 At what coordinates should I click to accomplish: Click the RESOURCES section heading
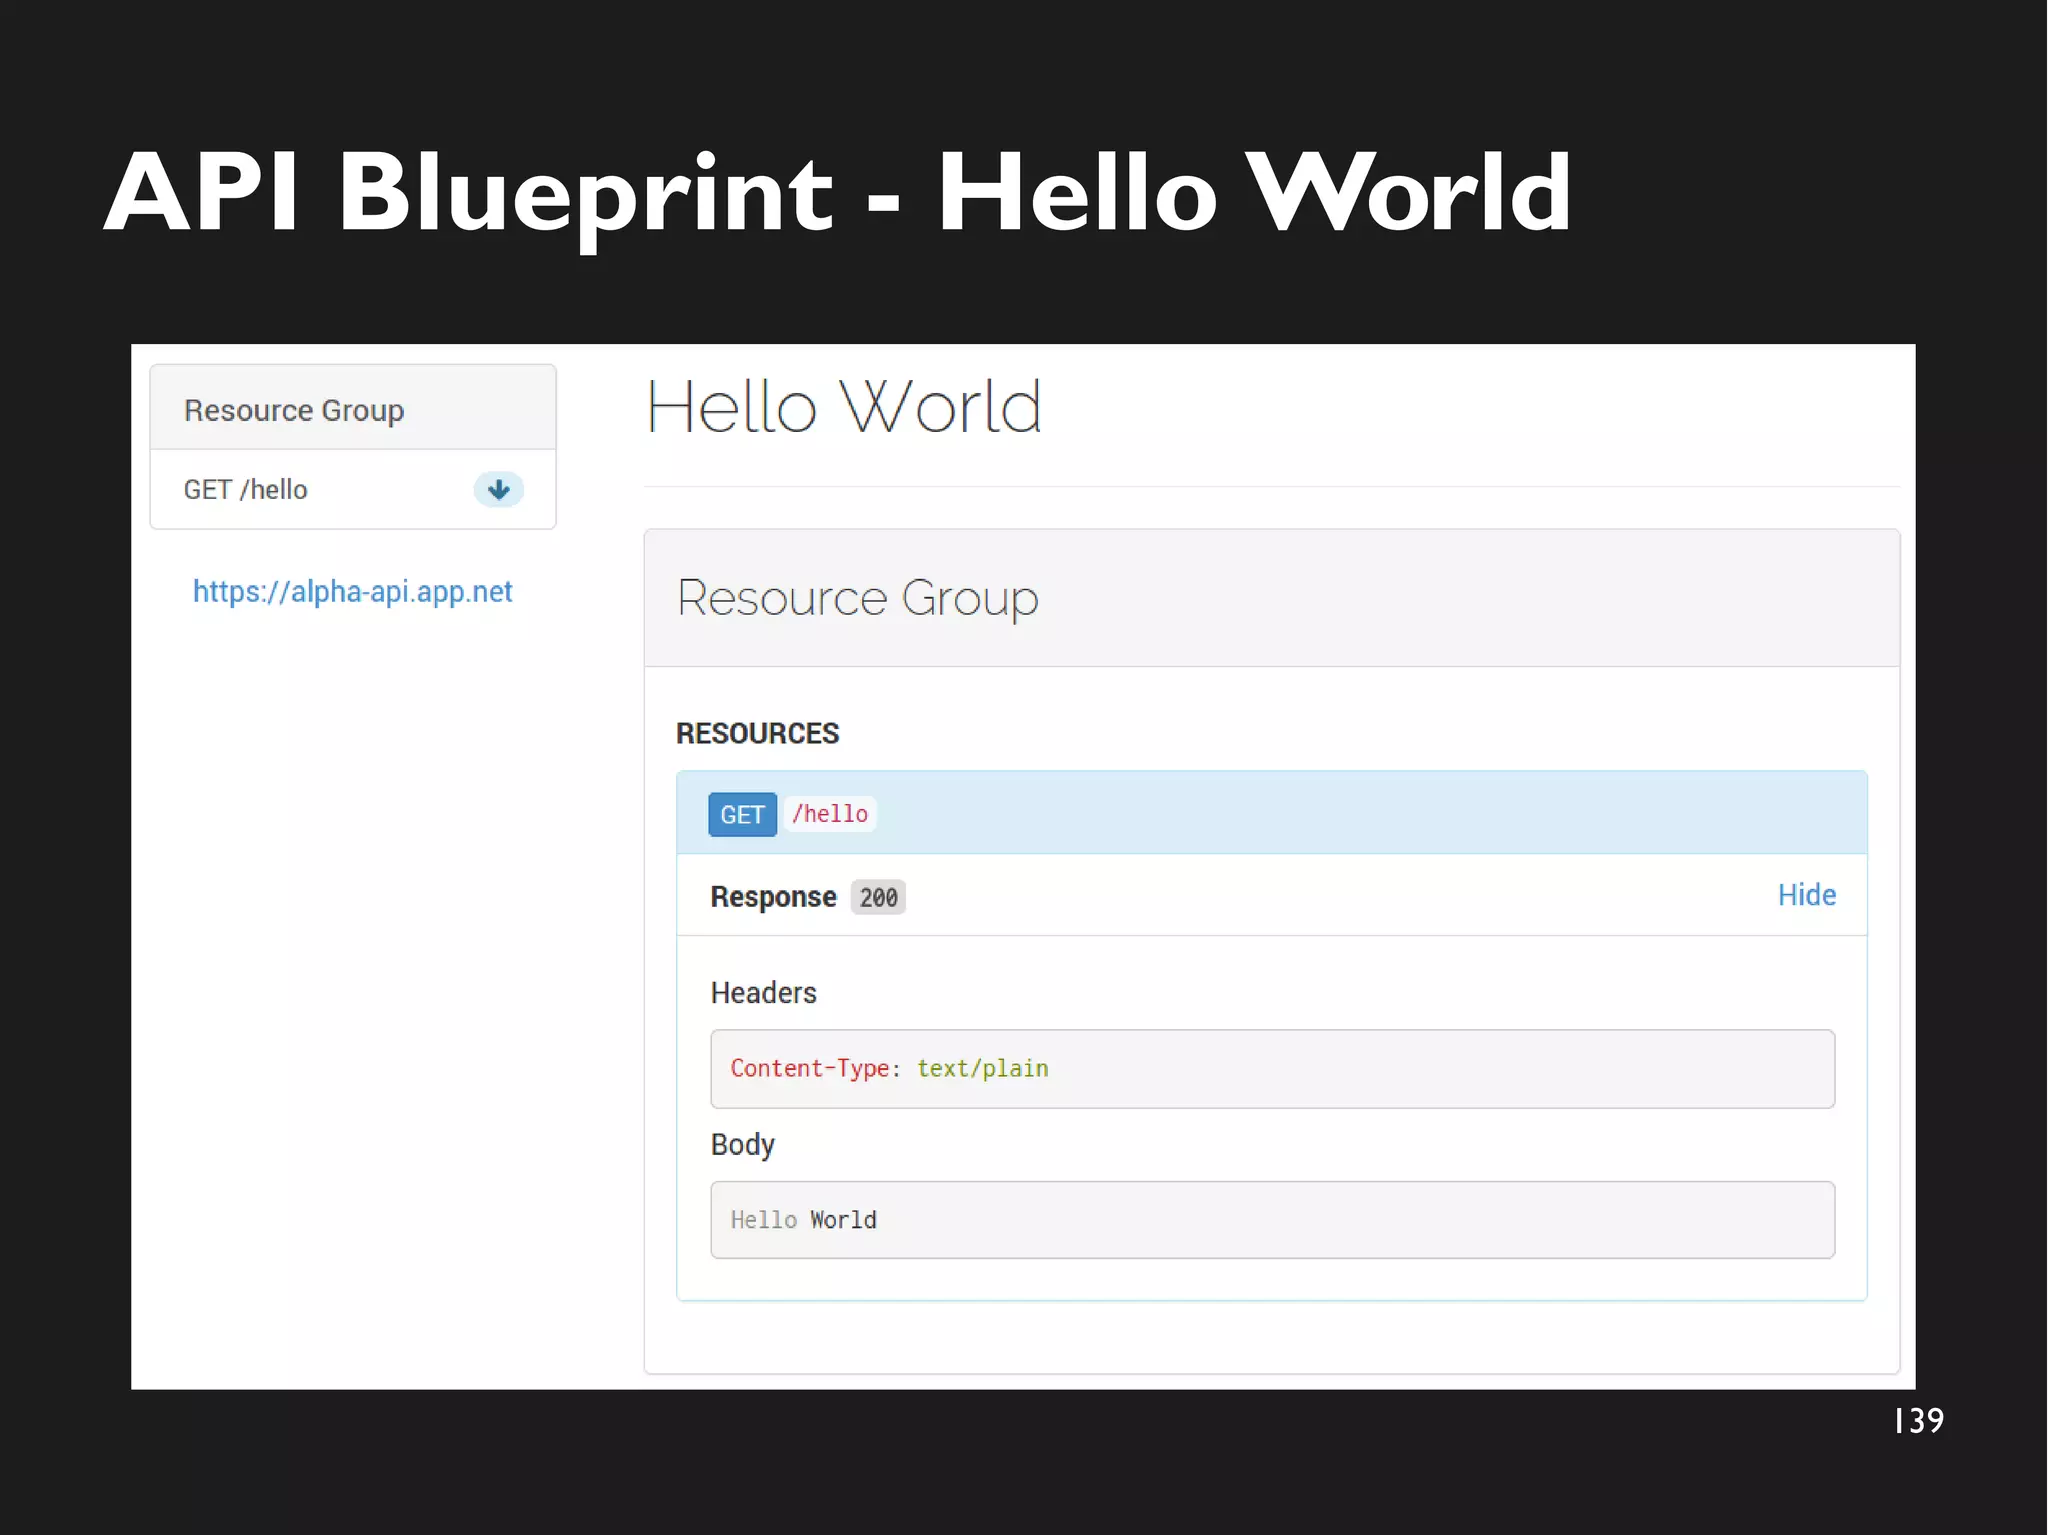pos(757,733)
